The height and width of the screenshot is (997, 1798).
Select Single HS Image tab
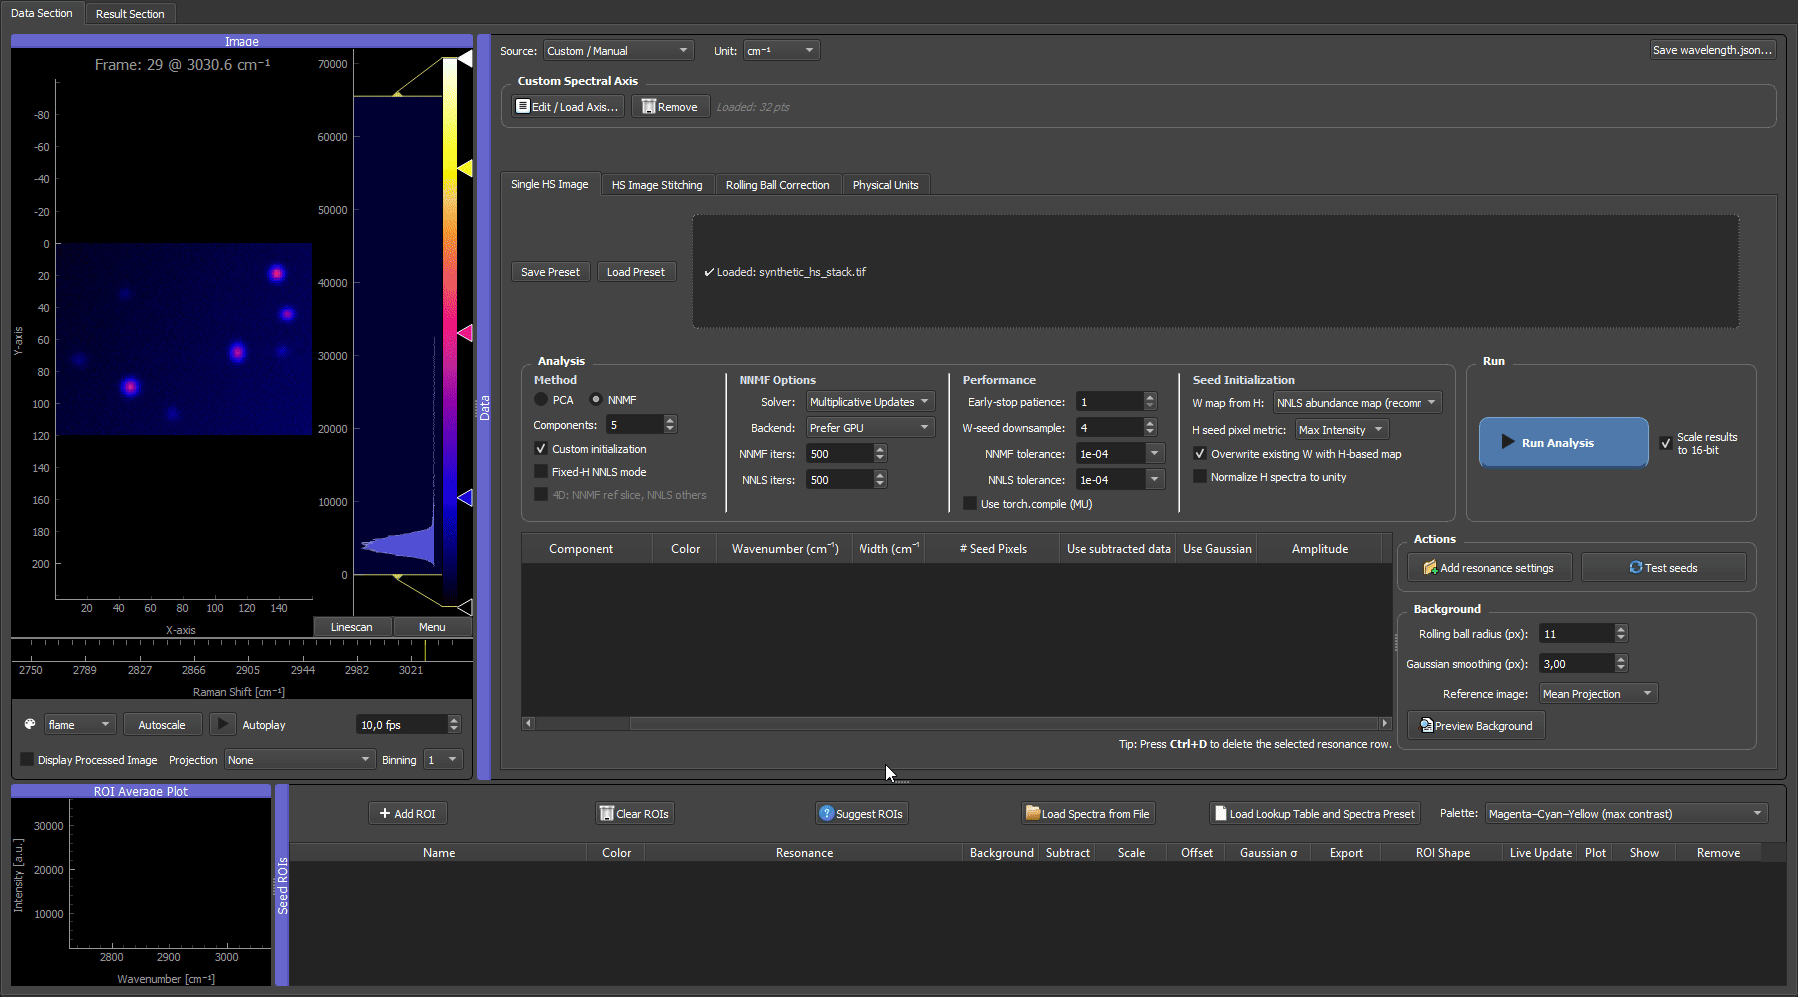(549, 184)
